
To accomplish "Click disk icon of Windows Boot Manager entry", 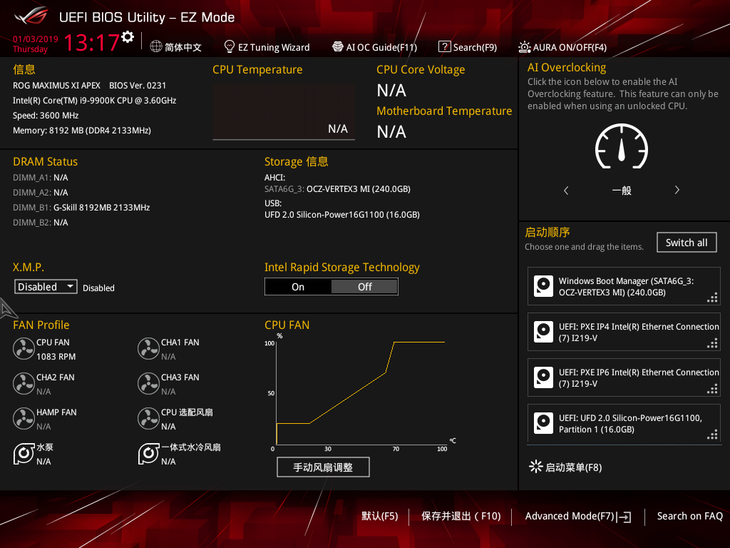I will coord(543,286).
